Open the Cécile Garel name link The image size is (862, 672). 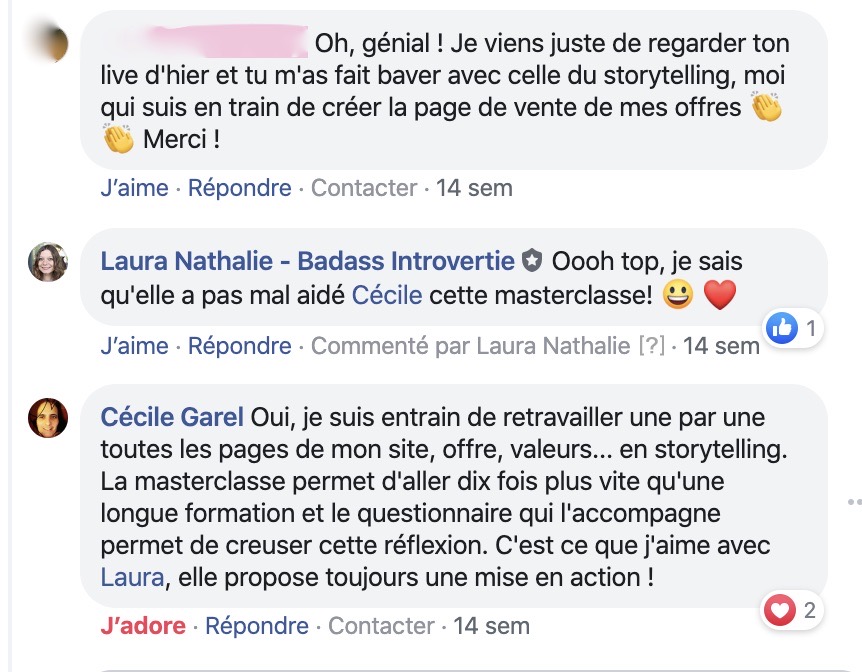click(173, 416)
